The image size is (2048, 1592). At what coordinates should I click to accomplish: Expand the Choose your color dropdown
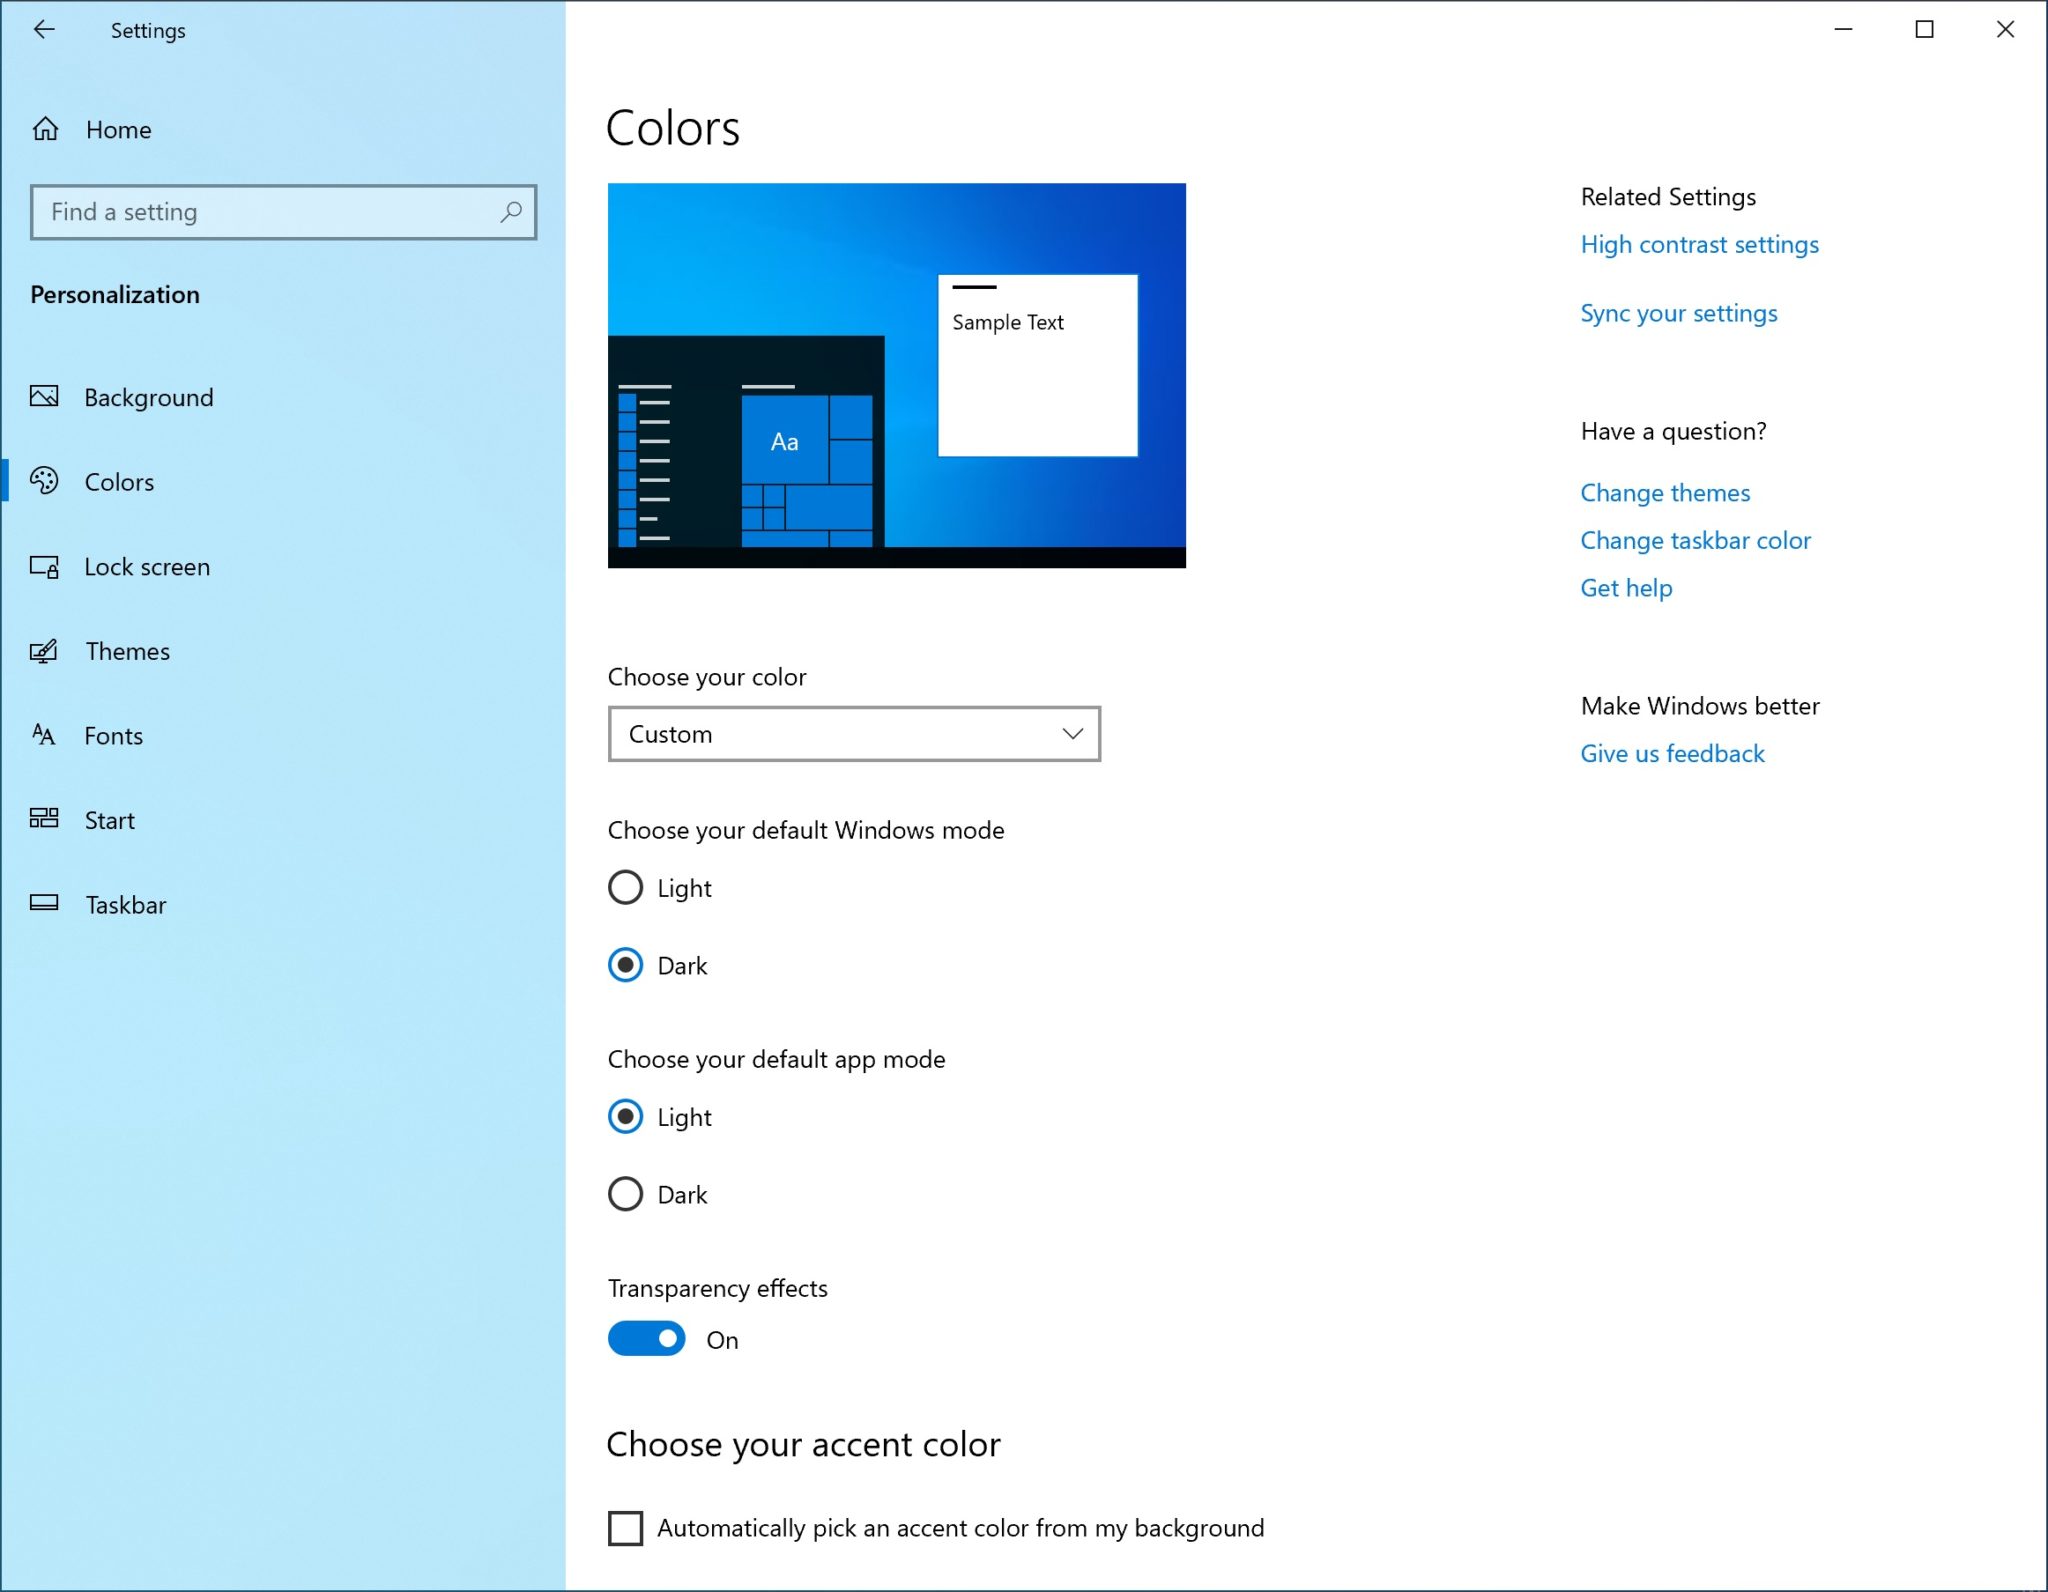point(853,733)
